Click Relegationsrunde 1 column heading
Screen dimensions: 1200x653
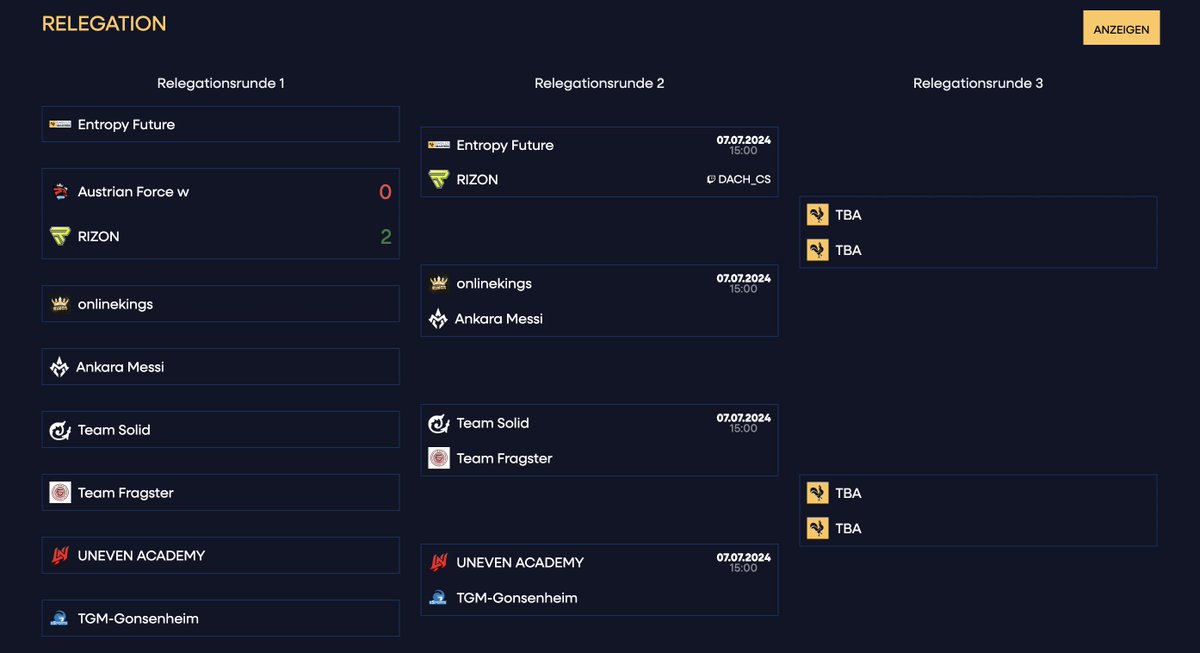click(x=221, y=83)
